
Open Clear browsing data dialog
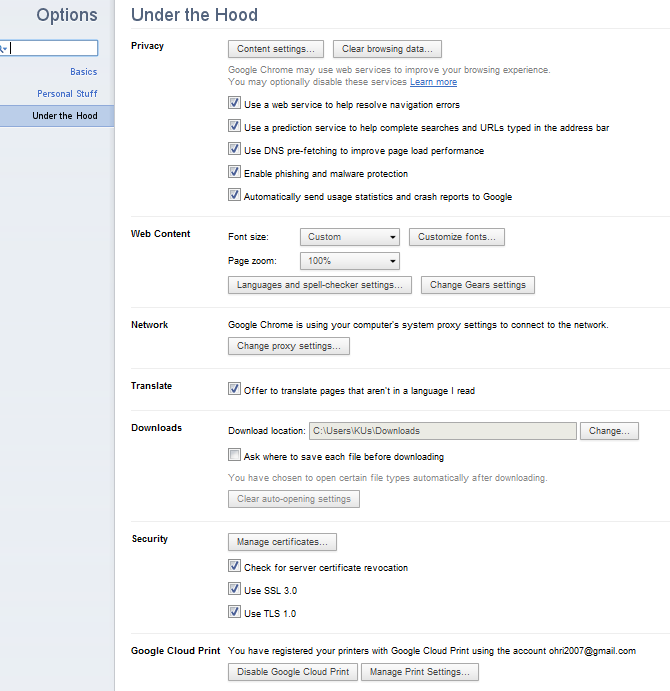pyautogui.click(x=386, y=48)
